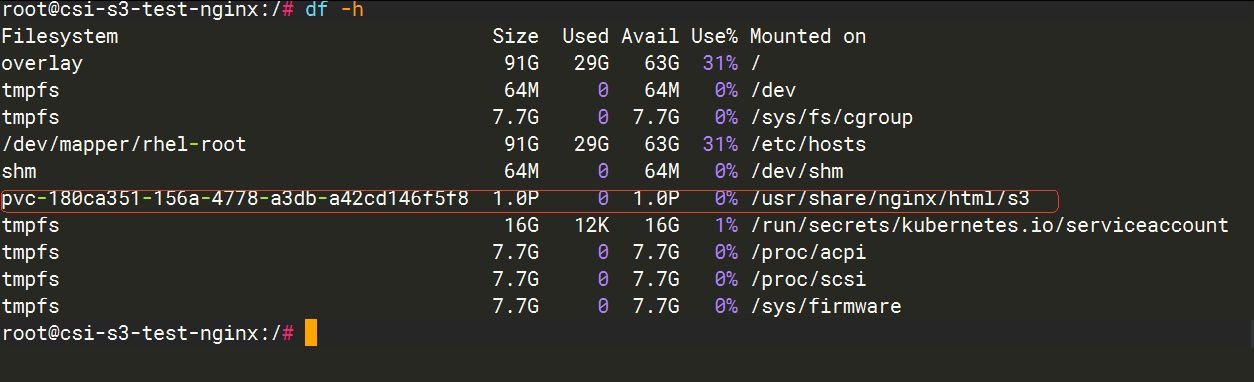Click the /etc/hosts mount path
Screen dimensions: 1254x382
[808, 144]
